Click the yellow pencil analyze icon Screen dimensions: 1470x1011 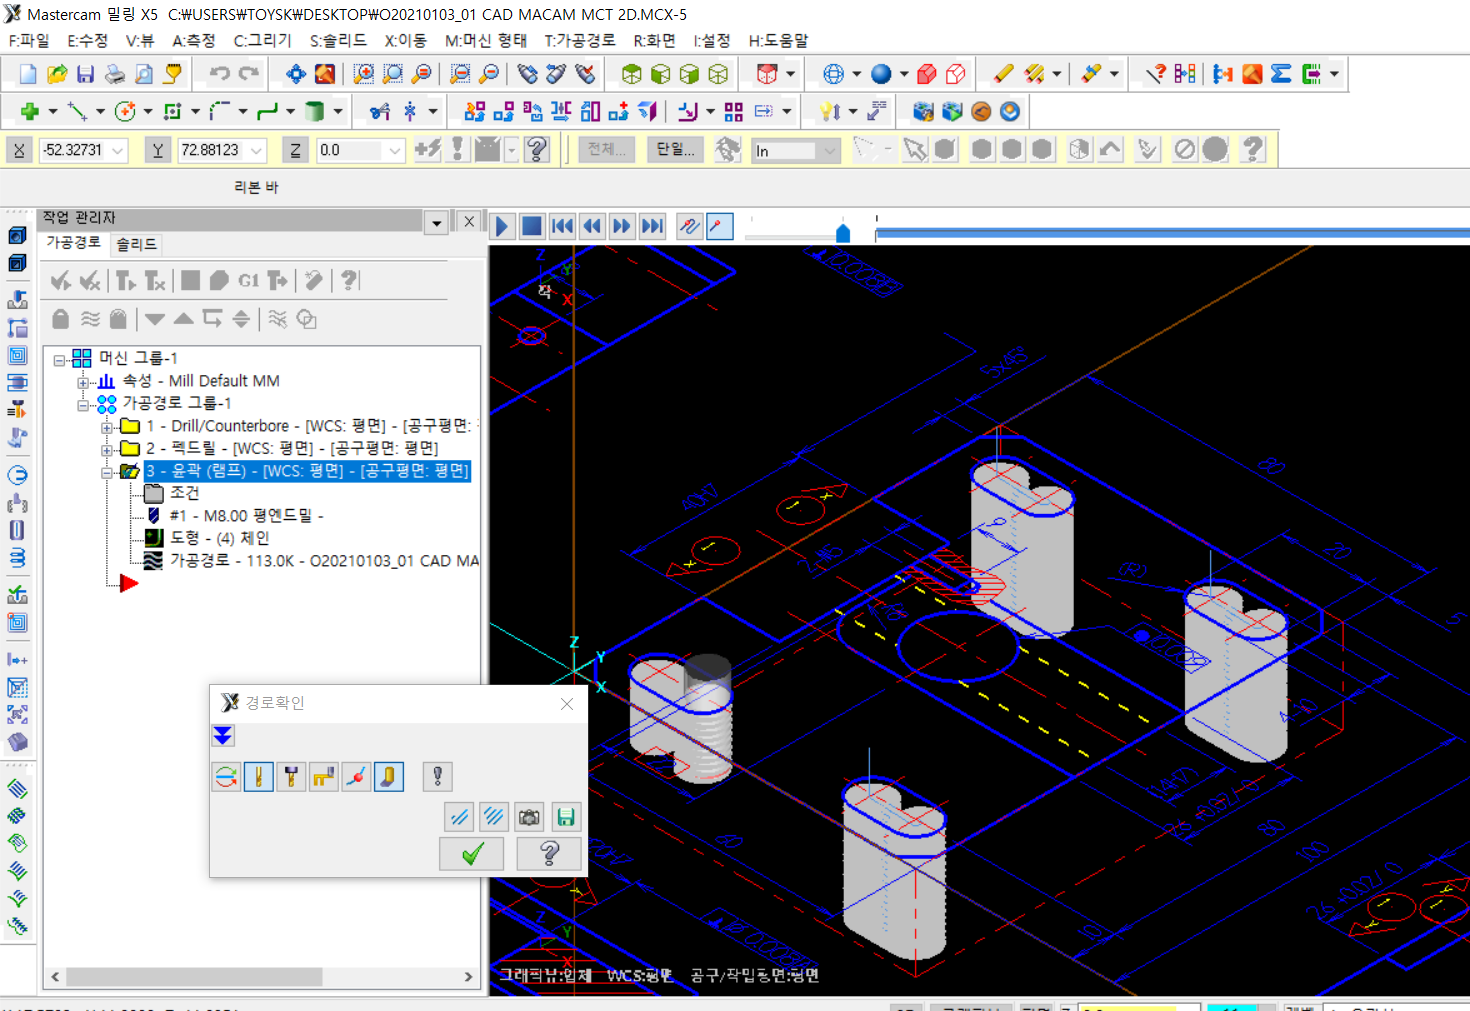tap(1003, 74)
